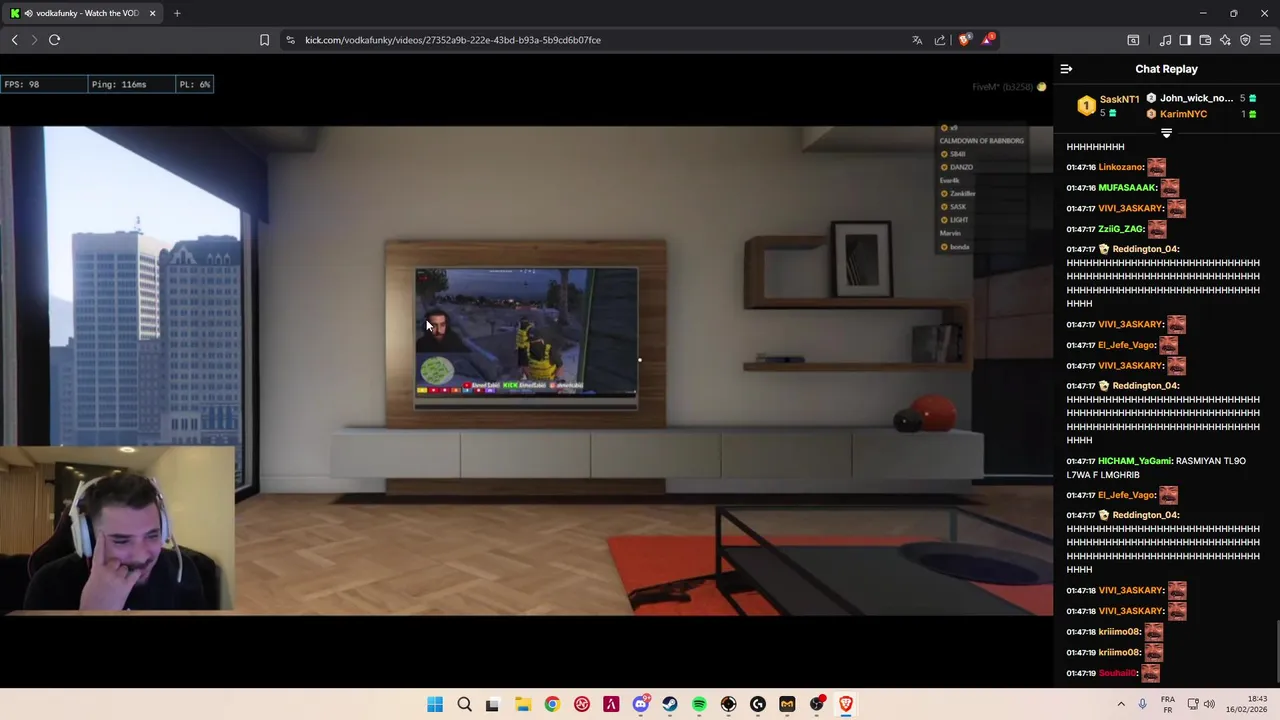Open Windows taskbar search
This screenshot has width=1280, height=720.
pos(464,704)
